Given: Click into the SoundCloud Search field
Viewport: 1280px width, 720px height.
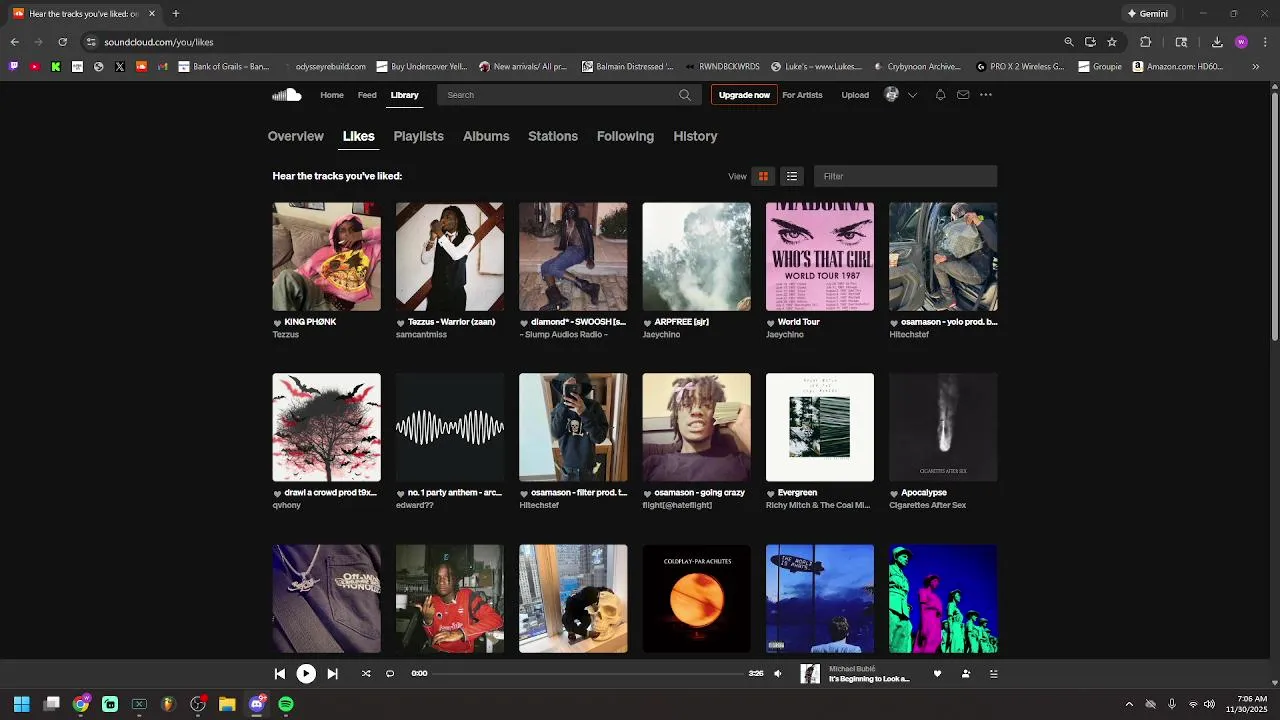Looking at the screenshot, I should click(x=568, y=95).
